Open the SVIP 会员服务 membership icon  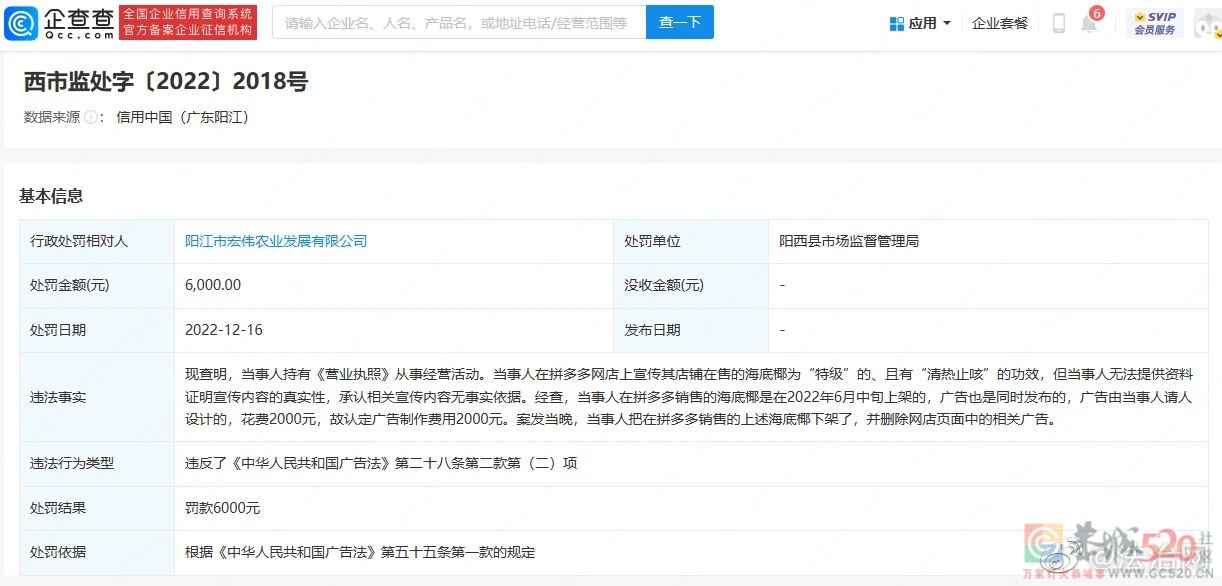[1154, 23]
